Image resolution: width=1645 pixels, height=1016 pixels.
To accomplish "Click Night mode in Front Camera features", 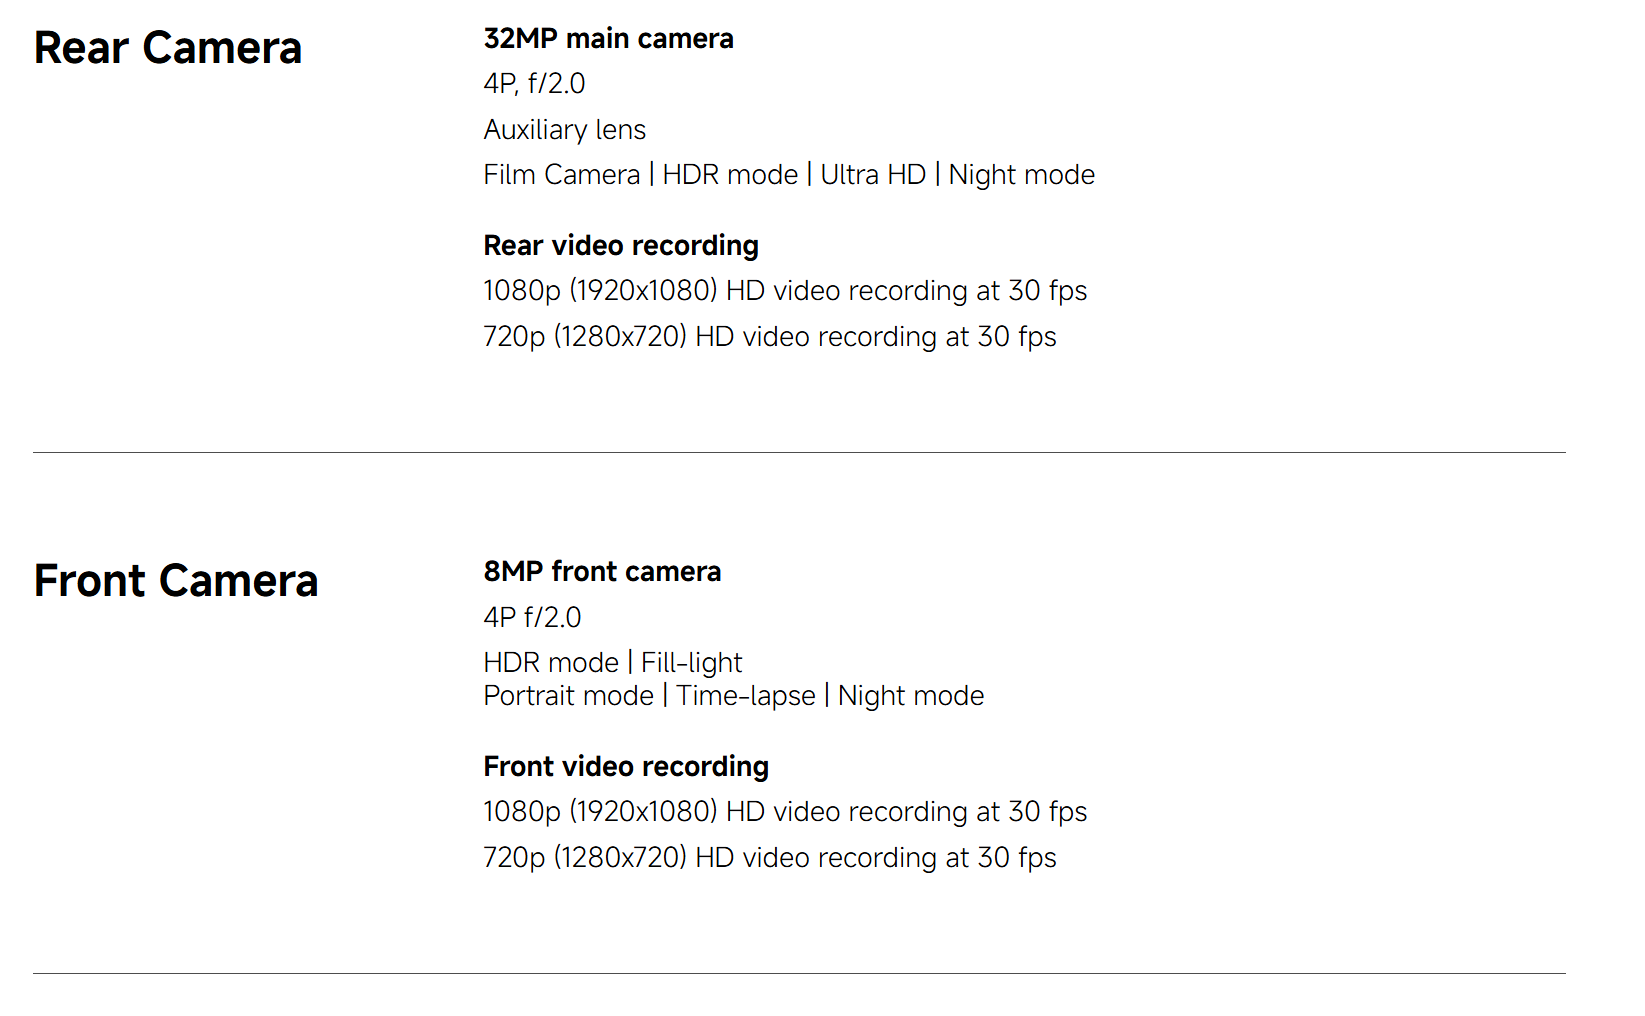I will point(911,696).
